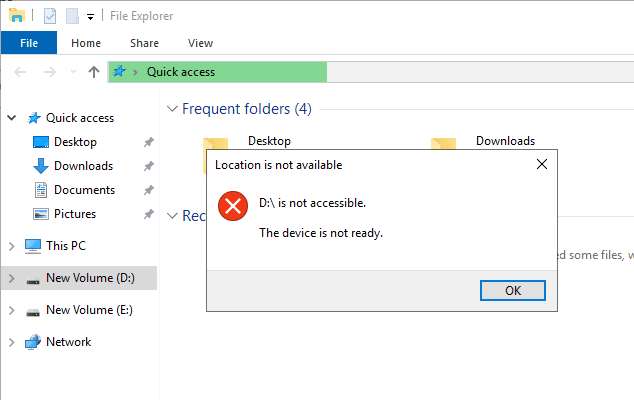This screenshot has height=400, width=634.
Task: Open the recent locations dropdown arrow
Action: [73, 72]
